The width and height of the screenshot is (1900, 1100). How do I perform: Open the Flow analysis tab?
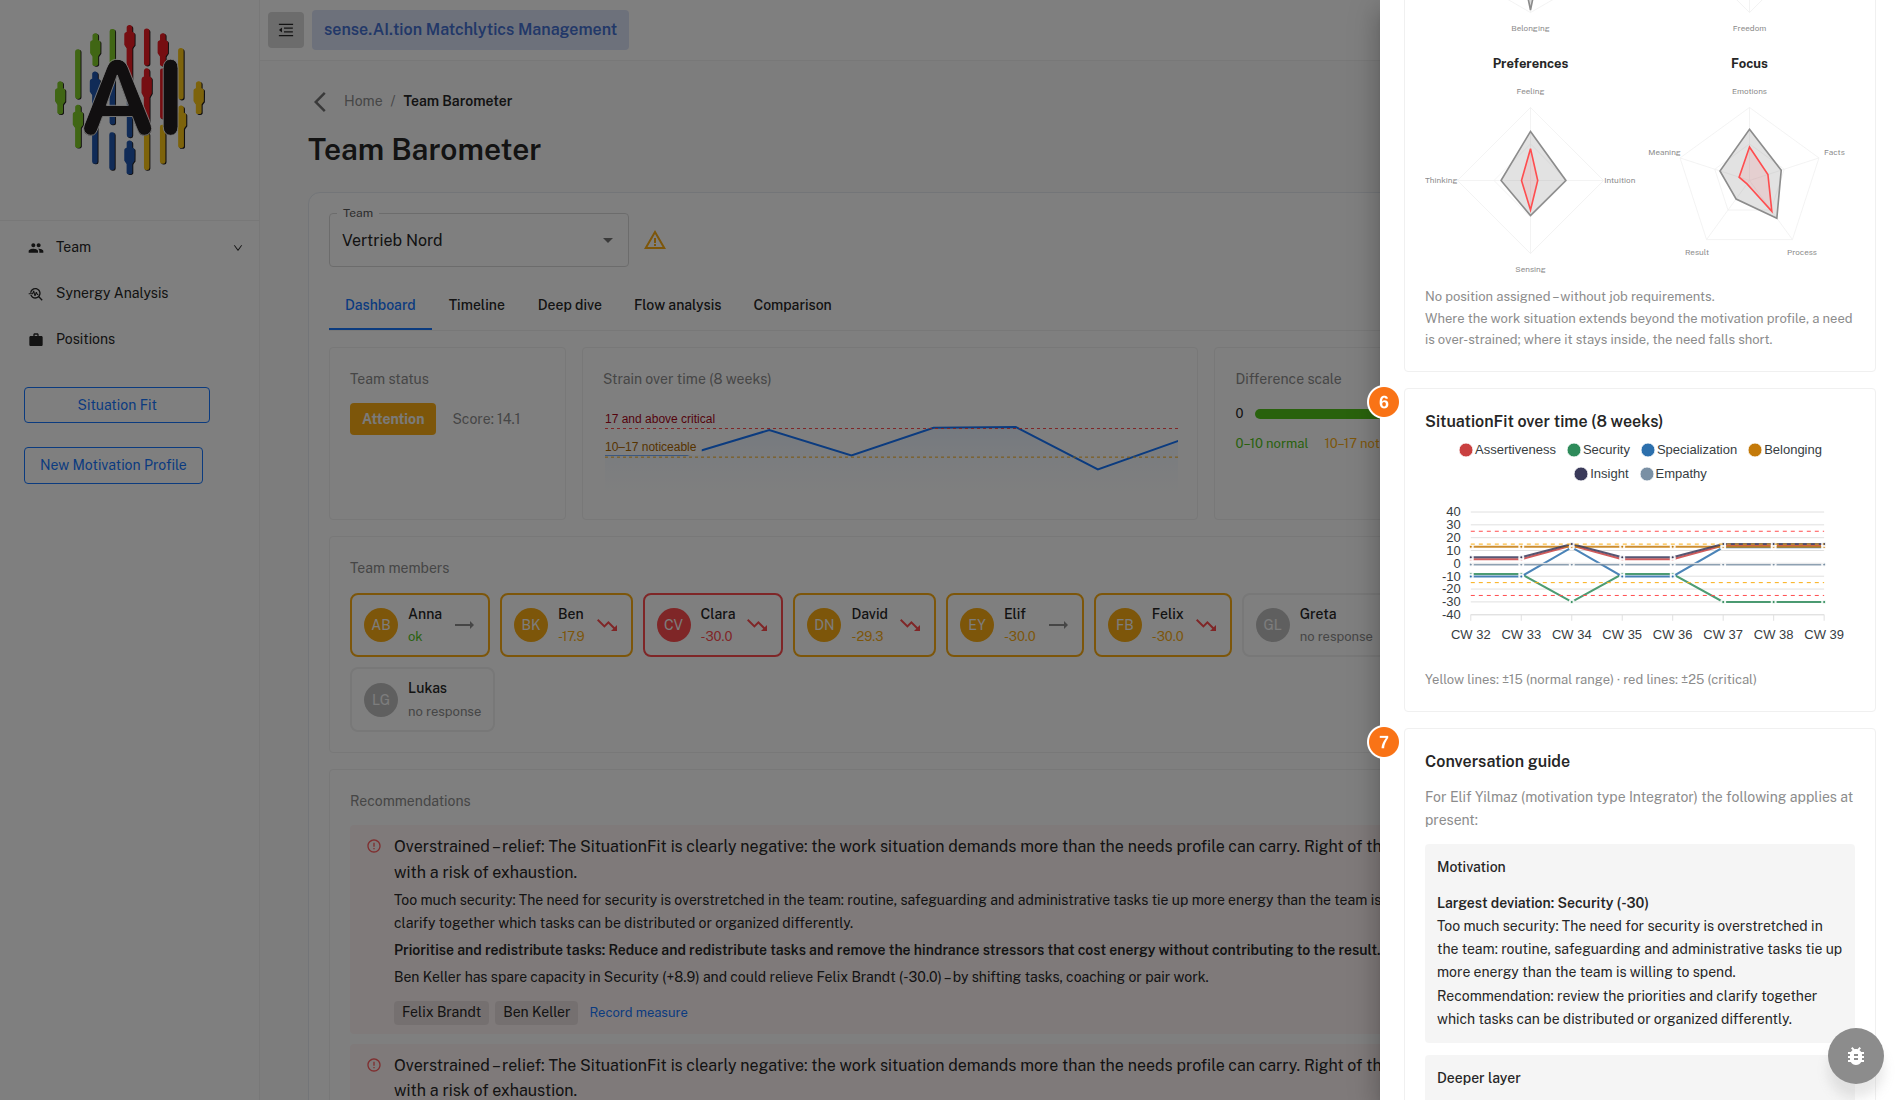pyautogui.click(x=677, y=305)
